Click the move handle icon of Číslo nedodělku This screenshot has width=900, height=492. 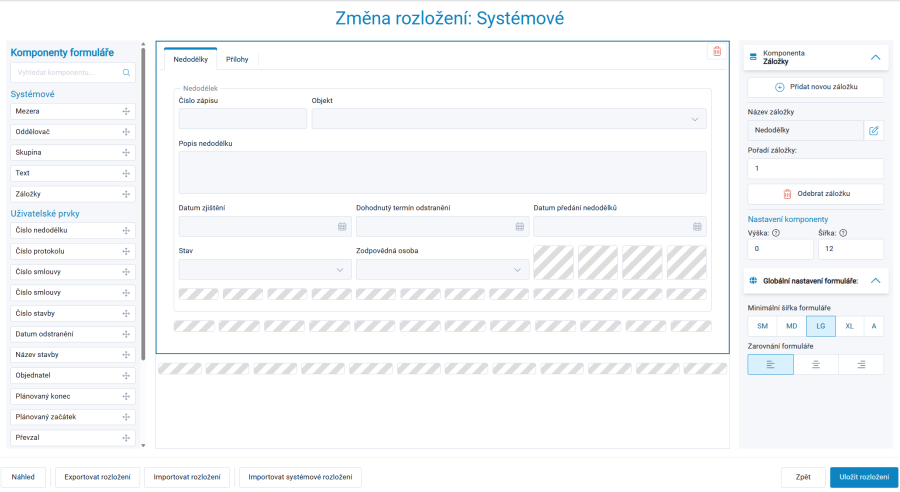[126, 231]
